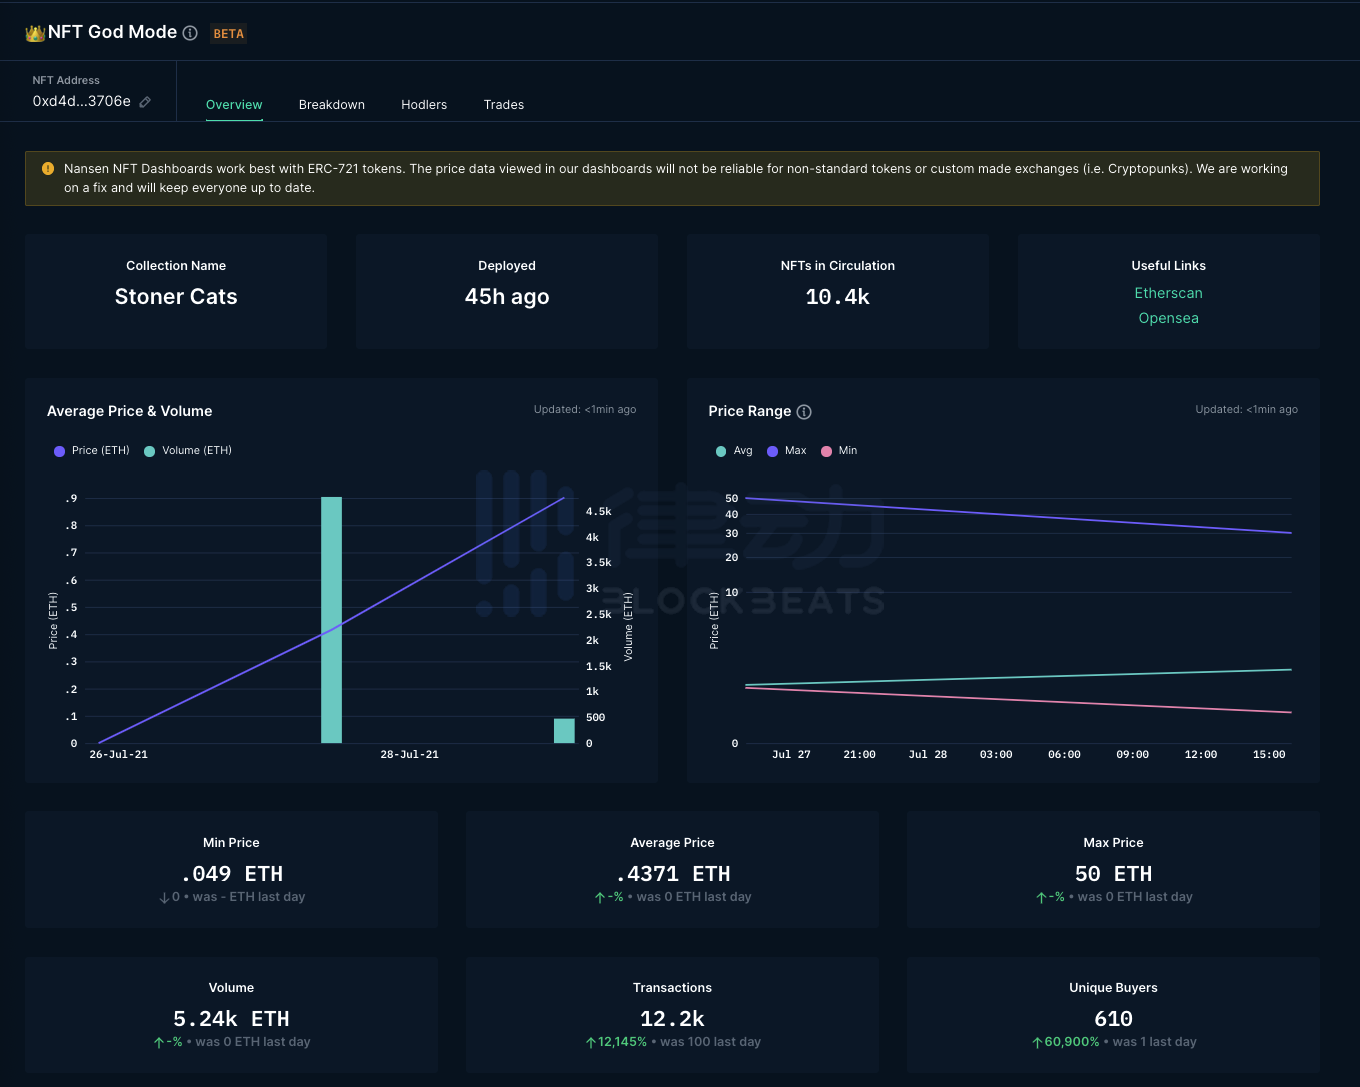This screenshot has height=1087, width=1360.
Task: Click the crown icon in the page title
Action: click(x=35, y=33)
